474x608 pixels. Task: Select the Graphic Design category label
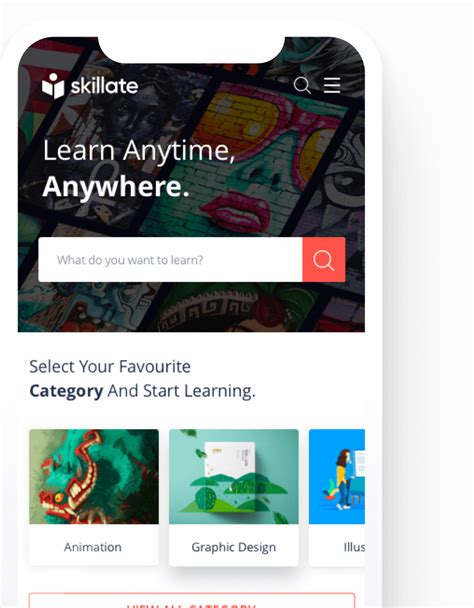click(x=234, y=547)
